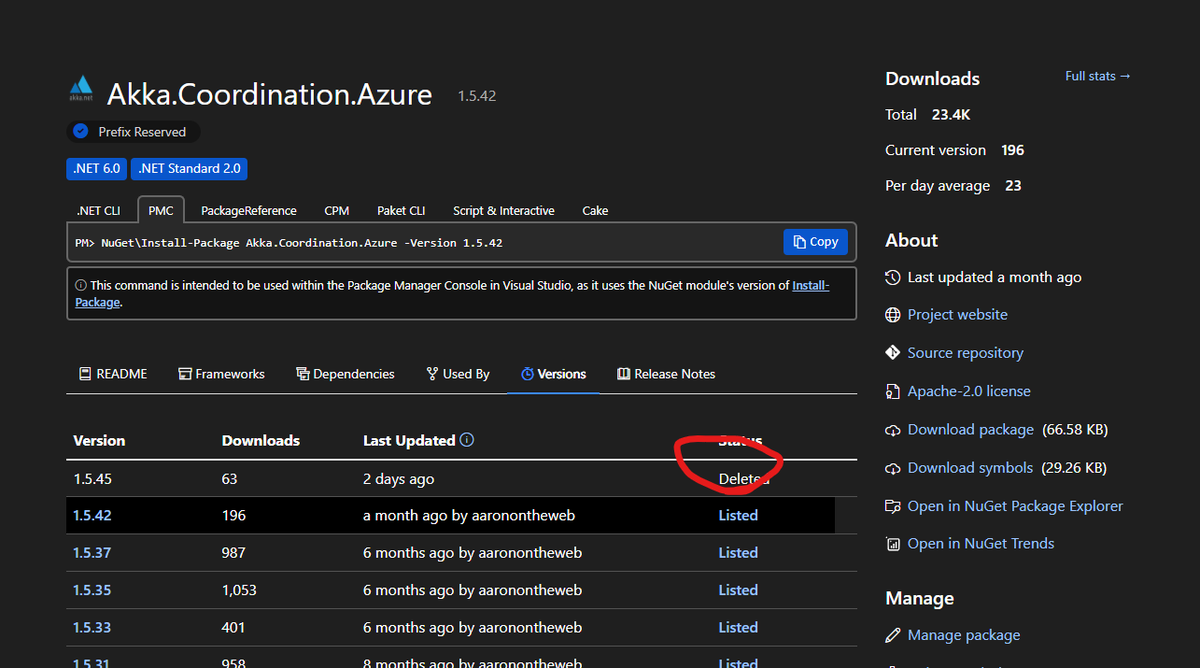This screenshot has height=668, width=1200.
Task: Click the pencil icon next to Manage package
Action: (893, 635)
